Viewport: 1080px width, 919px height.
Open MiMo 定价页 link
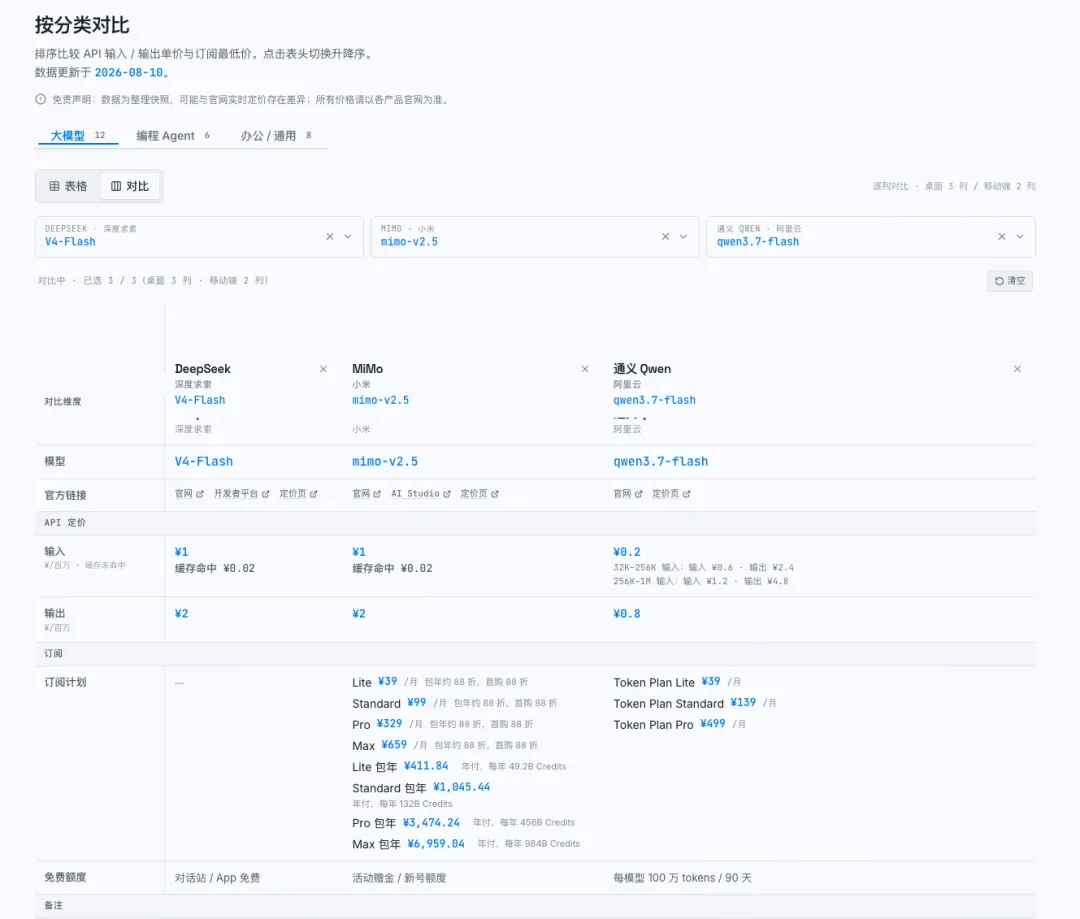479,494
